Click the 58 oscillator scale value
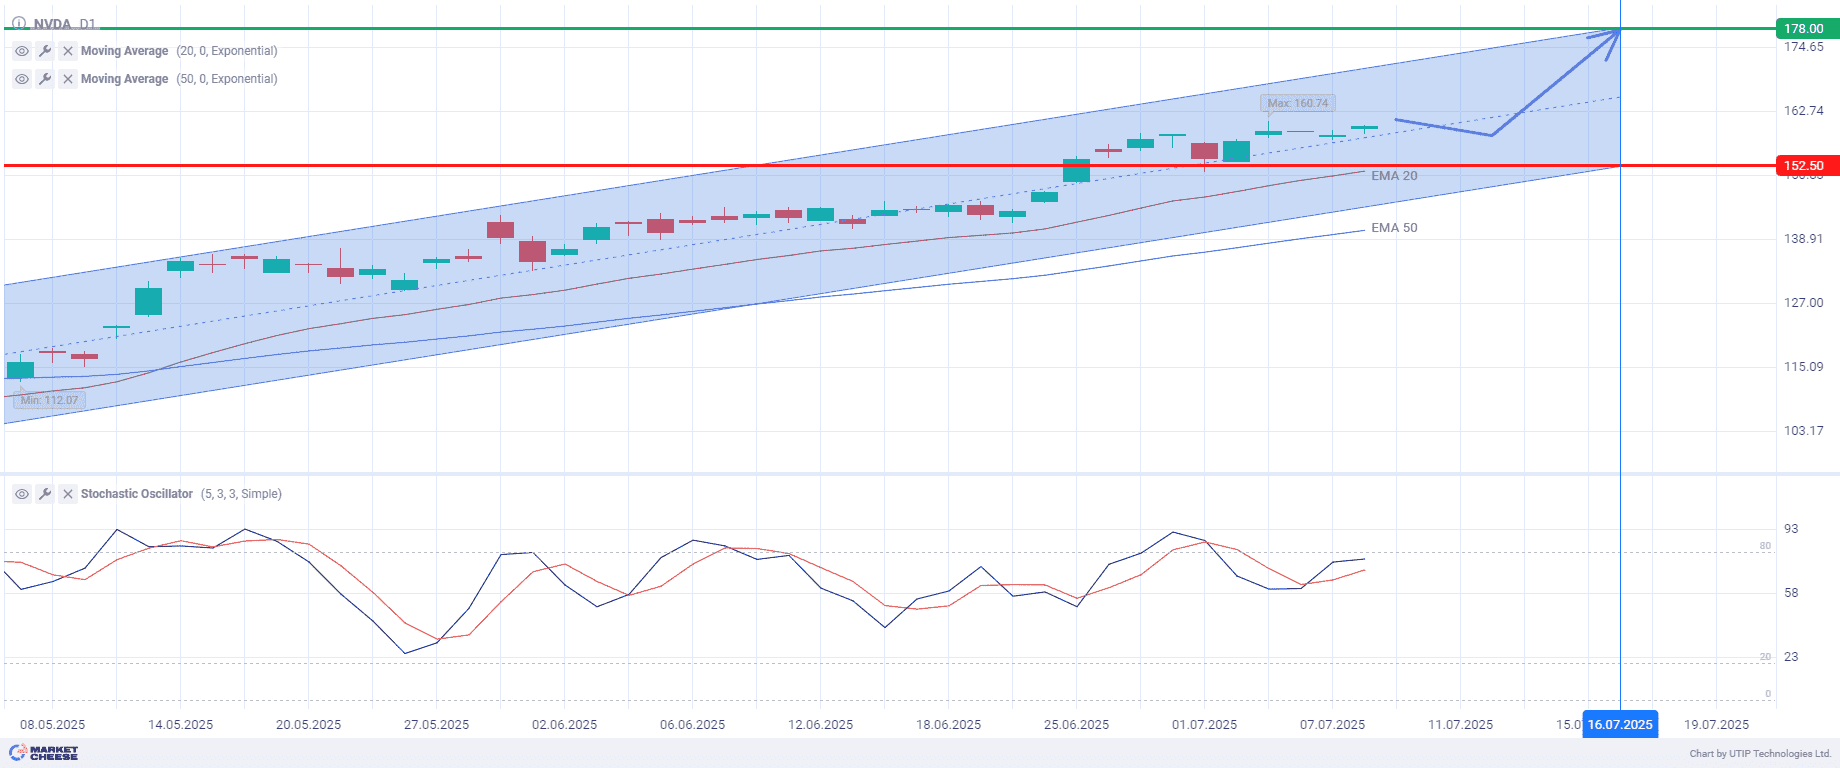1840x768 pixels. click(1791, 593)
